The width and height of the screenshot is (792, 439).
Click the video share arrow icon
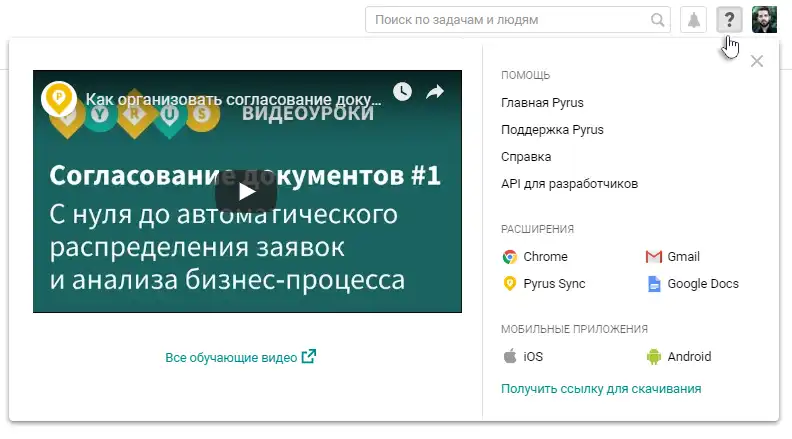[x=435, y=91]
